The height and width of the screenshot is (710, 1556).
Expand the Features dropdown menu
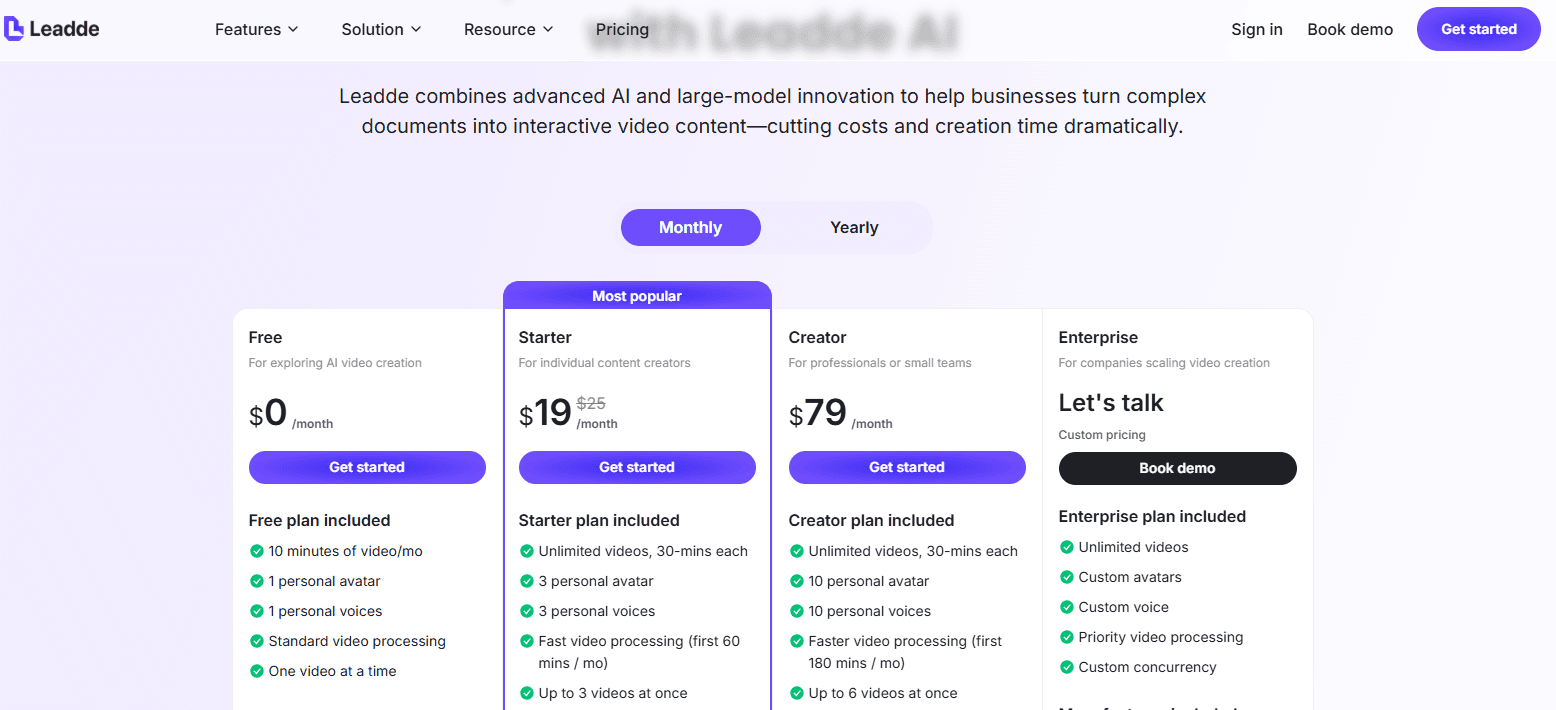tap(256, 30)
